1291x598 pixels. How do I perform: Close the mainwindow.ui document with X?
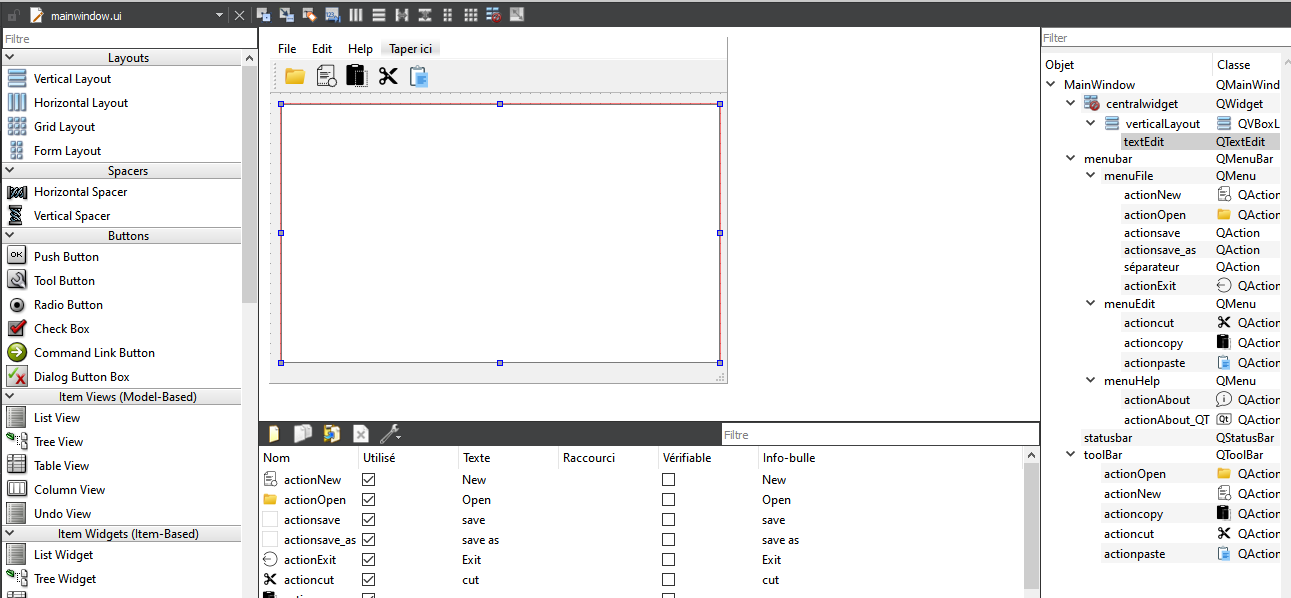pos(239,16)
